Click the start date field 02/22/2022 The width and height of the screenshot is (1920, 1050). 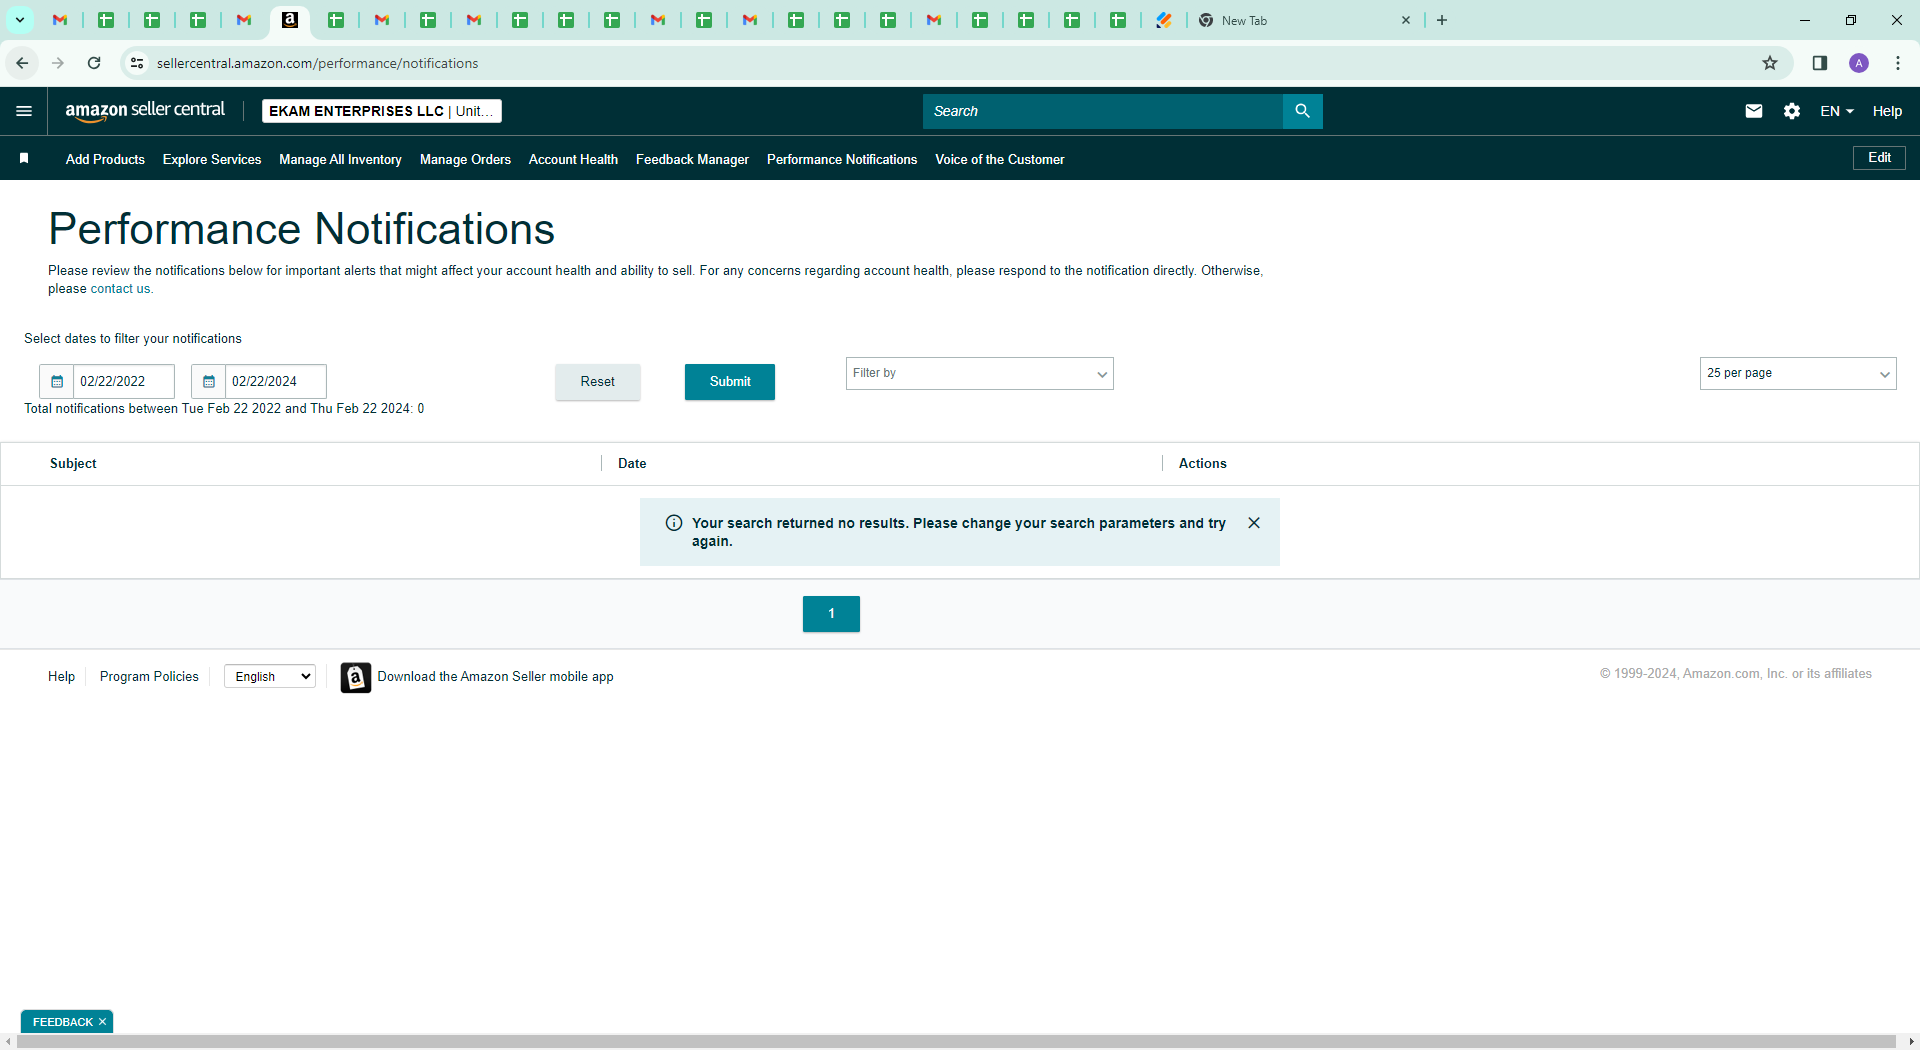[x=124, y=381]
